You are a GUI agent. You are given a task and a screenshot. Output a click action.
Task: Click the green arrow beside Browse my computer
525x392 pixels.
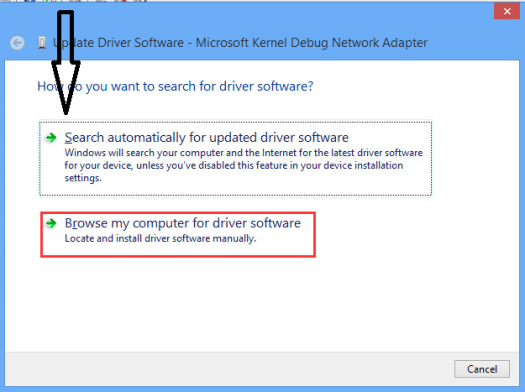coord(51,223)
